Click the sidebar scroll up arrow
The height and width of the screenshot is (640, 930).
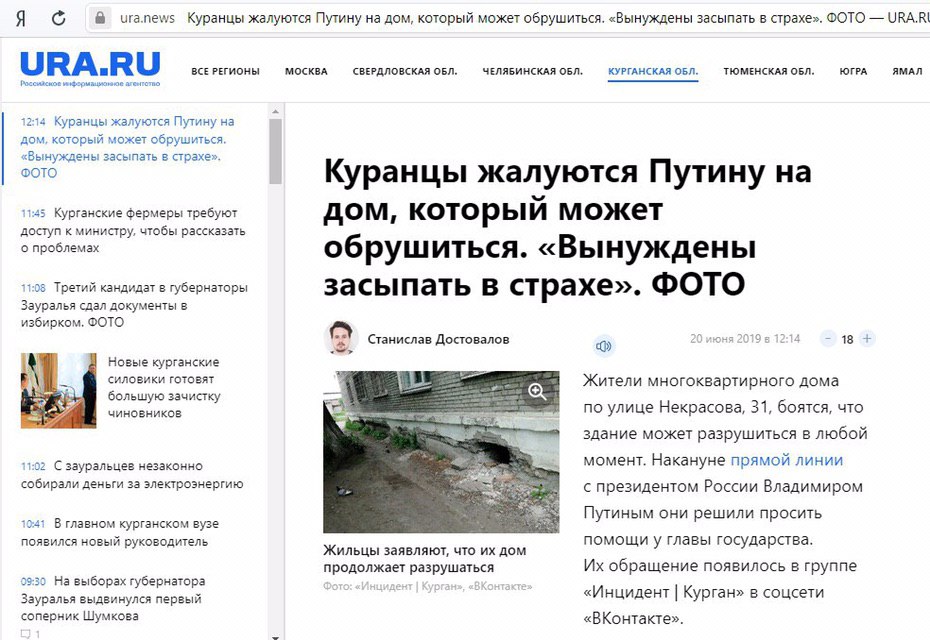[275, 111]
